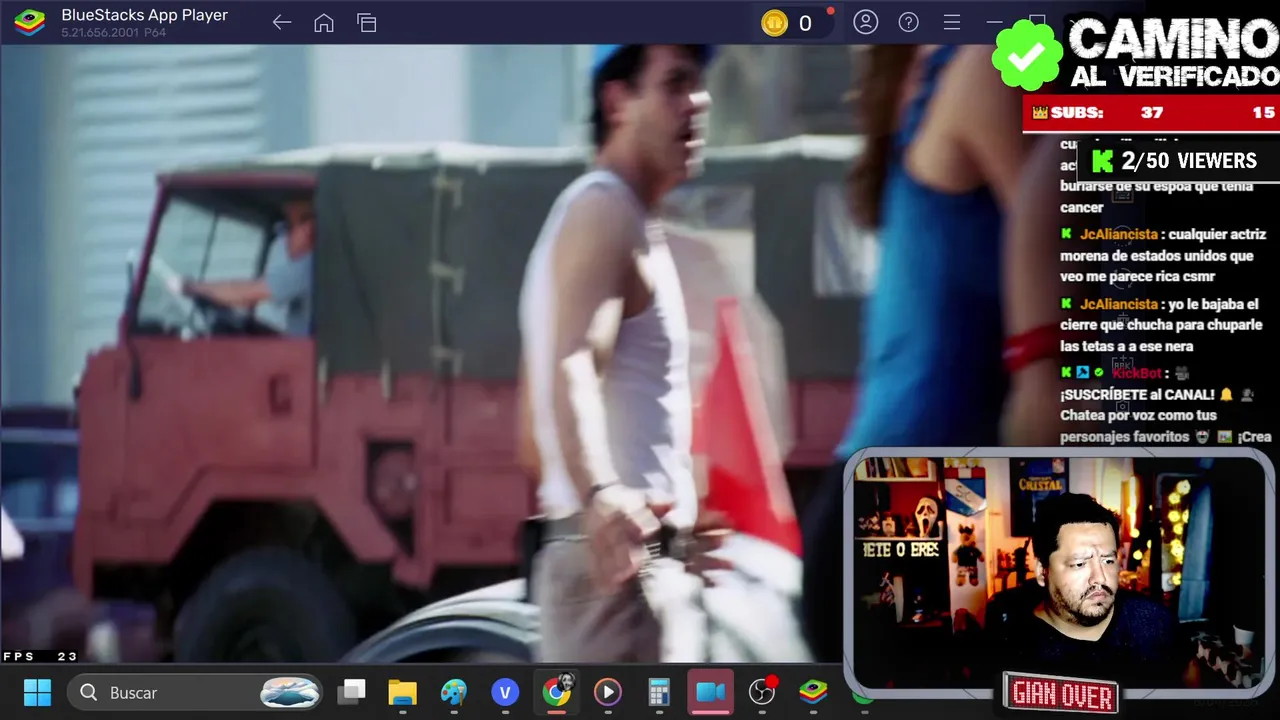Switch to BlueStacks taskbar icon
The image size is (1280, 720).
(813, 692)
